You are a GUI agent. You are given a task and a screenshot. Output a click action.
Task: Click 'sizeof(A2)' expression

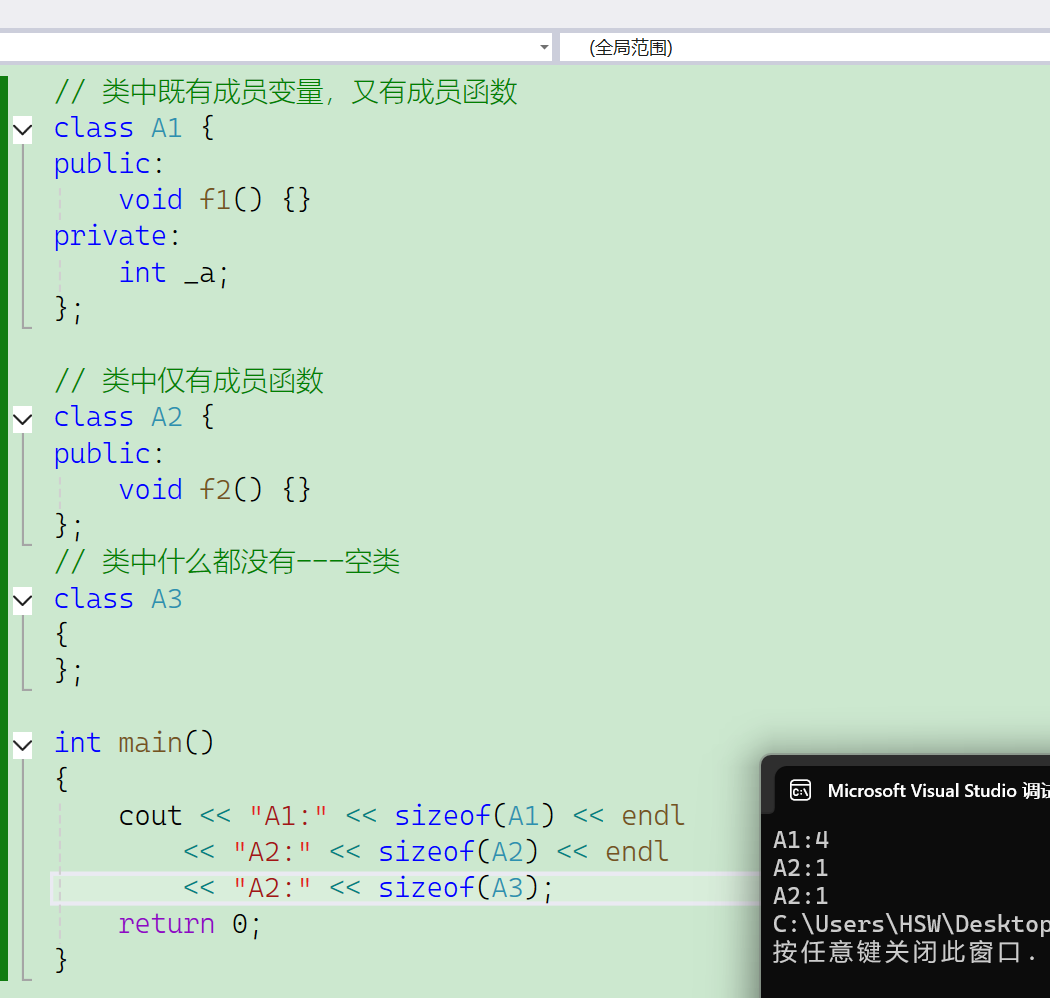pyautogui.click(x=459, y=852)
